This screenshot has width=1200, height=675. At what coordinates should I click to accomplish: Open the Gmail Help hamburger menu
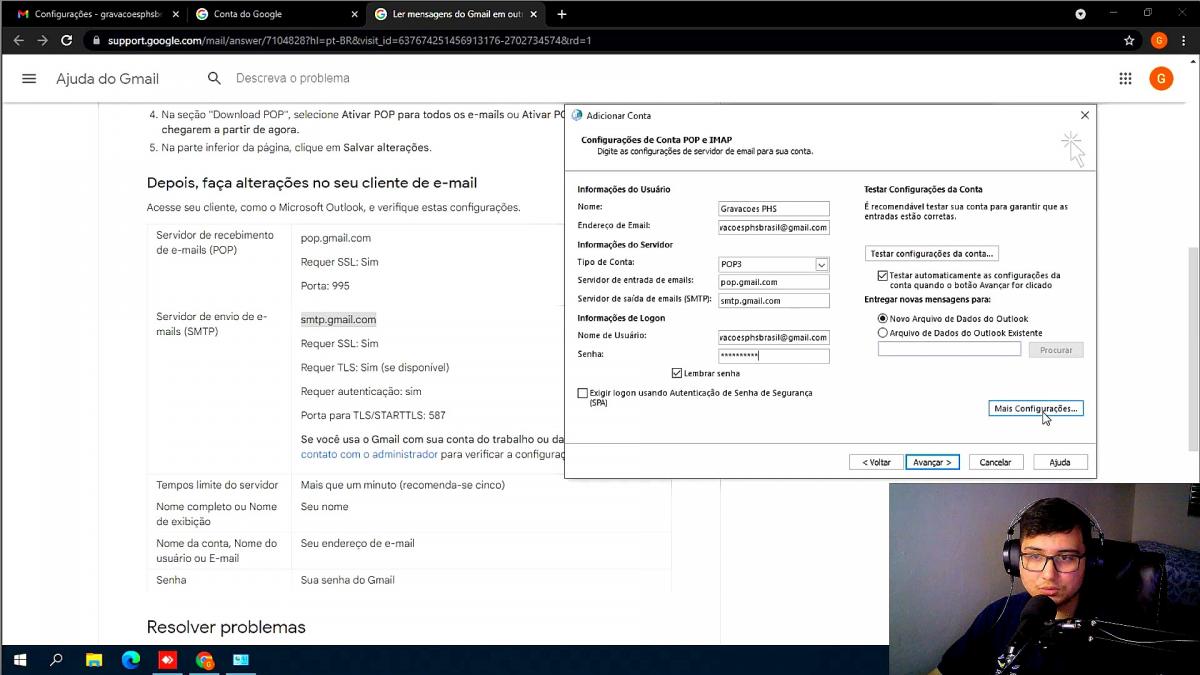pyautogui.click(x=29, y=79)
